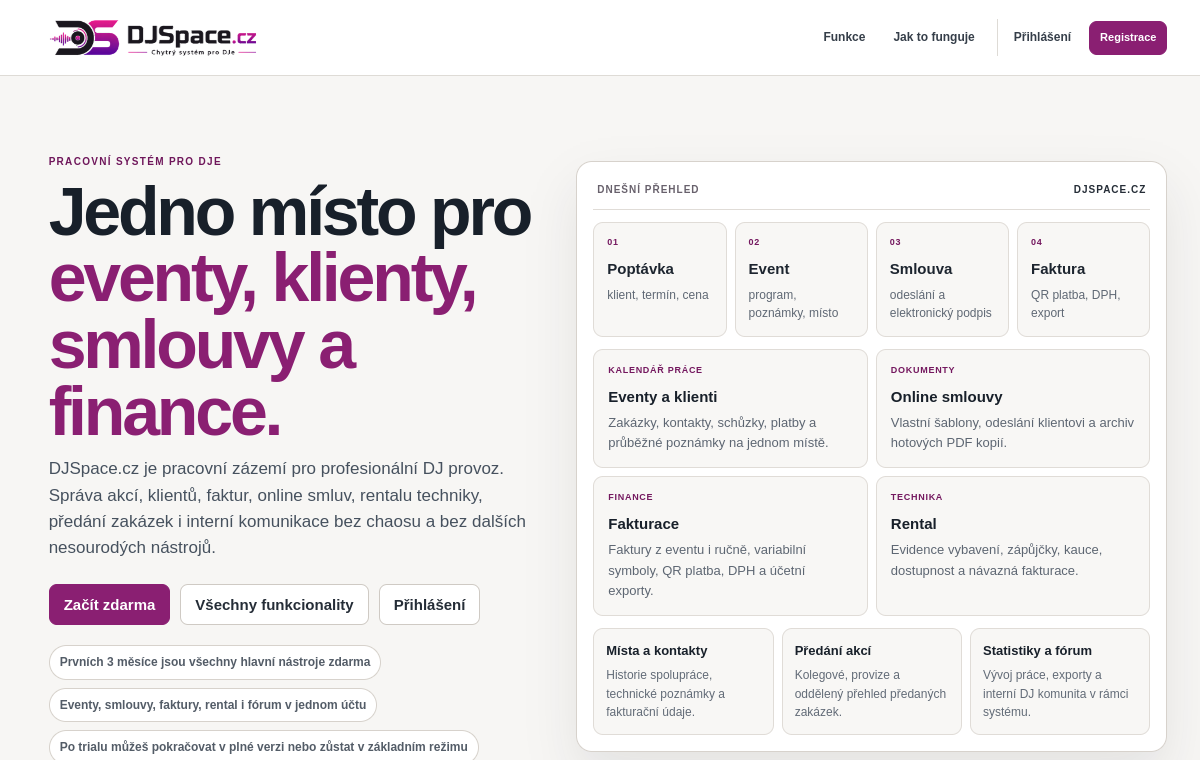
Task: Select the 01 Poptávka card
Action: pos(660,279)
